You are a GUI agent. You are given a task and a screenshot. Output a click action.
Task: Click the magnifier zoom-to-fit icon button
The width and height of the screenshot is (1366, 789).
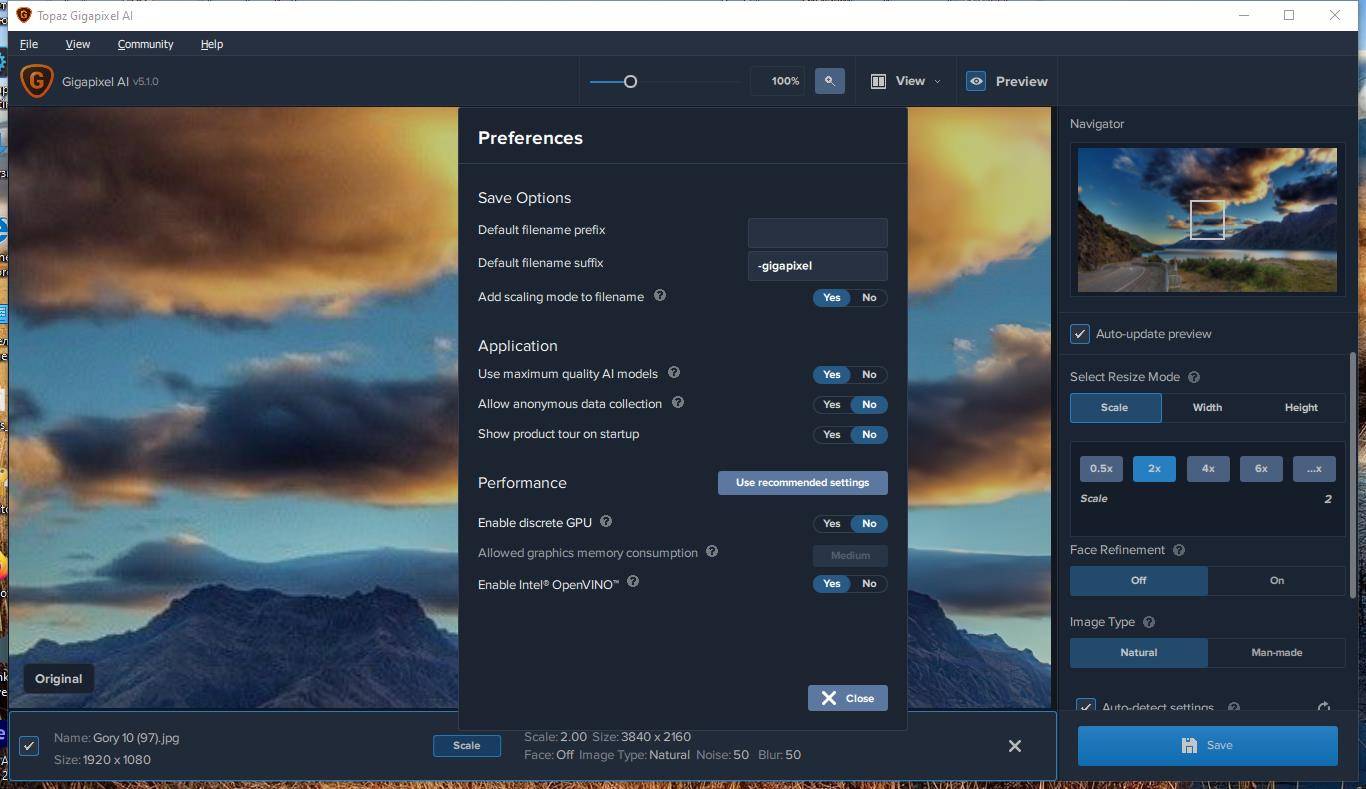pos(829,81)
